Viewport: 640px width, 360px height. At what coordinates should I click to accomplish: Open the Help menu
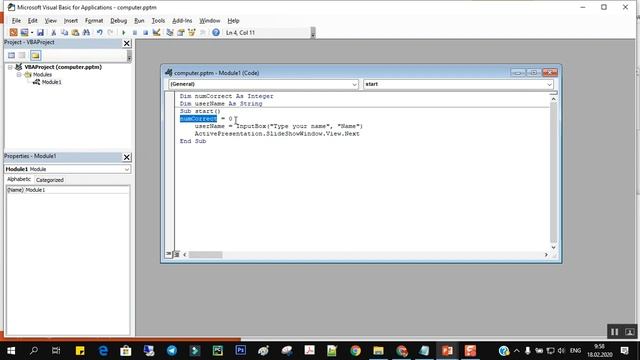click(x=233, y=20)
